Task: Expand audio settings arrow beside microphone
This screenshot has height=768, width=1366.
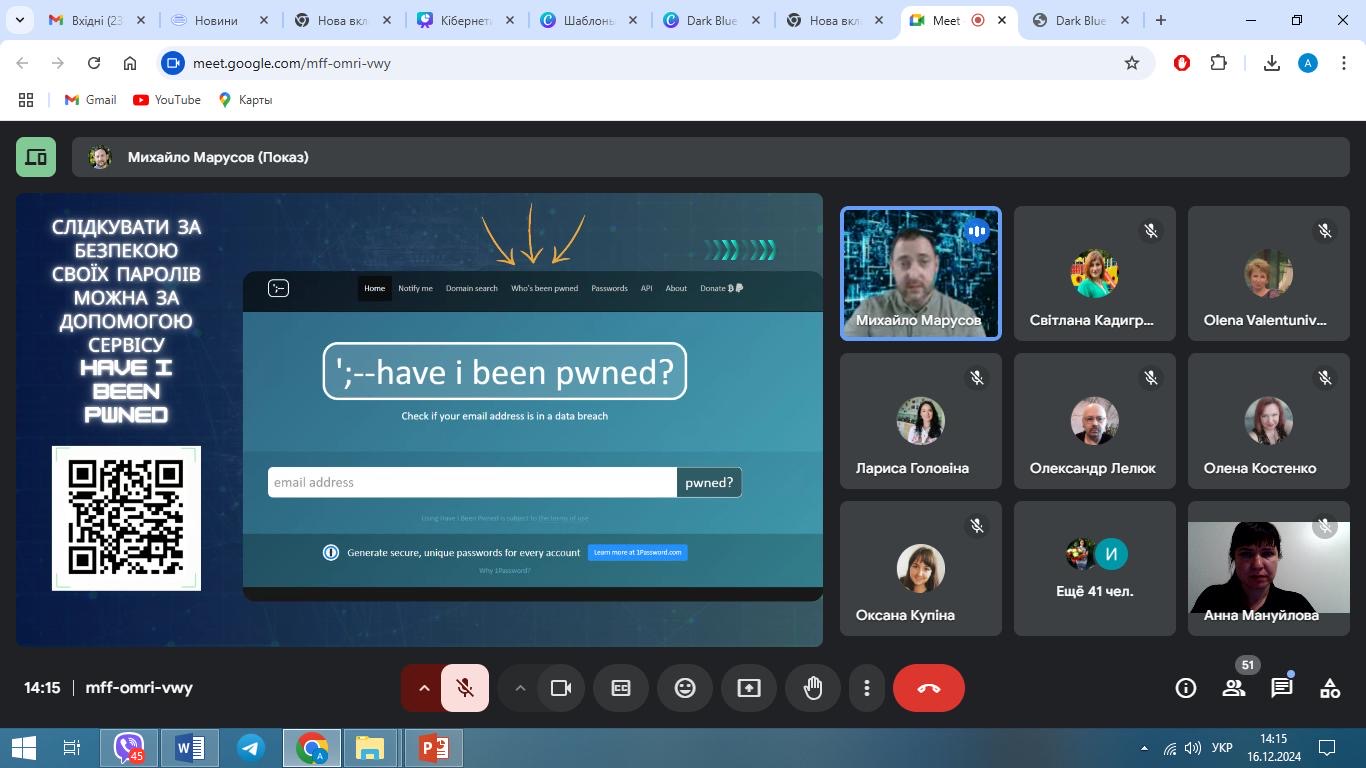Action: pyautogui.click(x=423, y=688)
